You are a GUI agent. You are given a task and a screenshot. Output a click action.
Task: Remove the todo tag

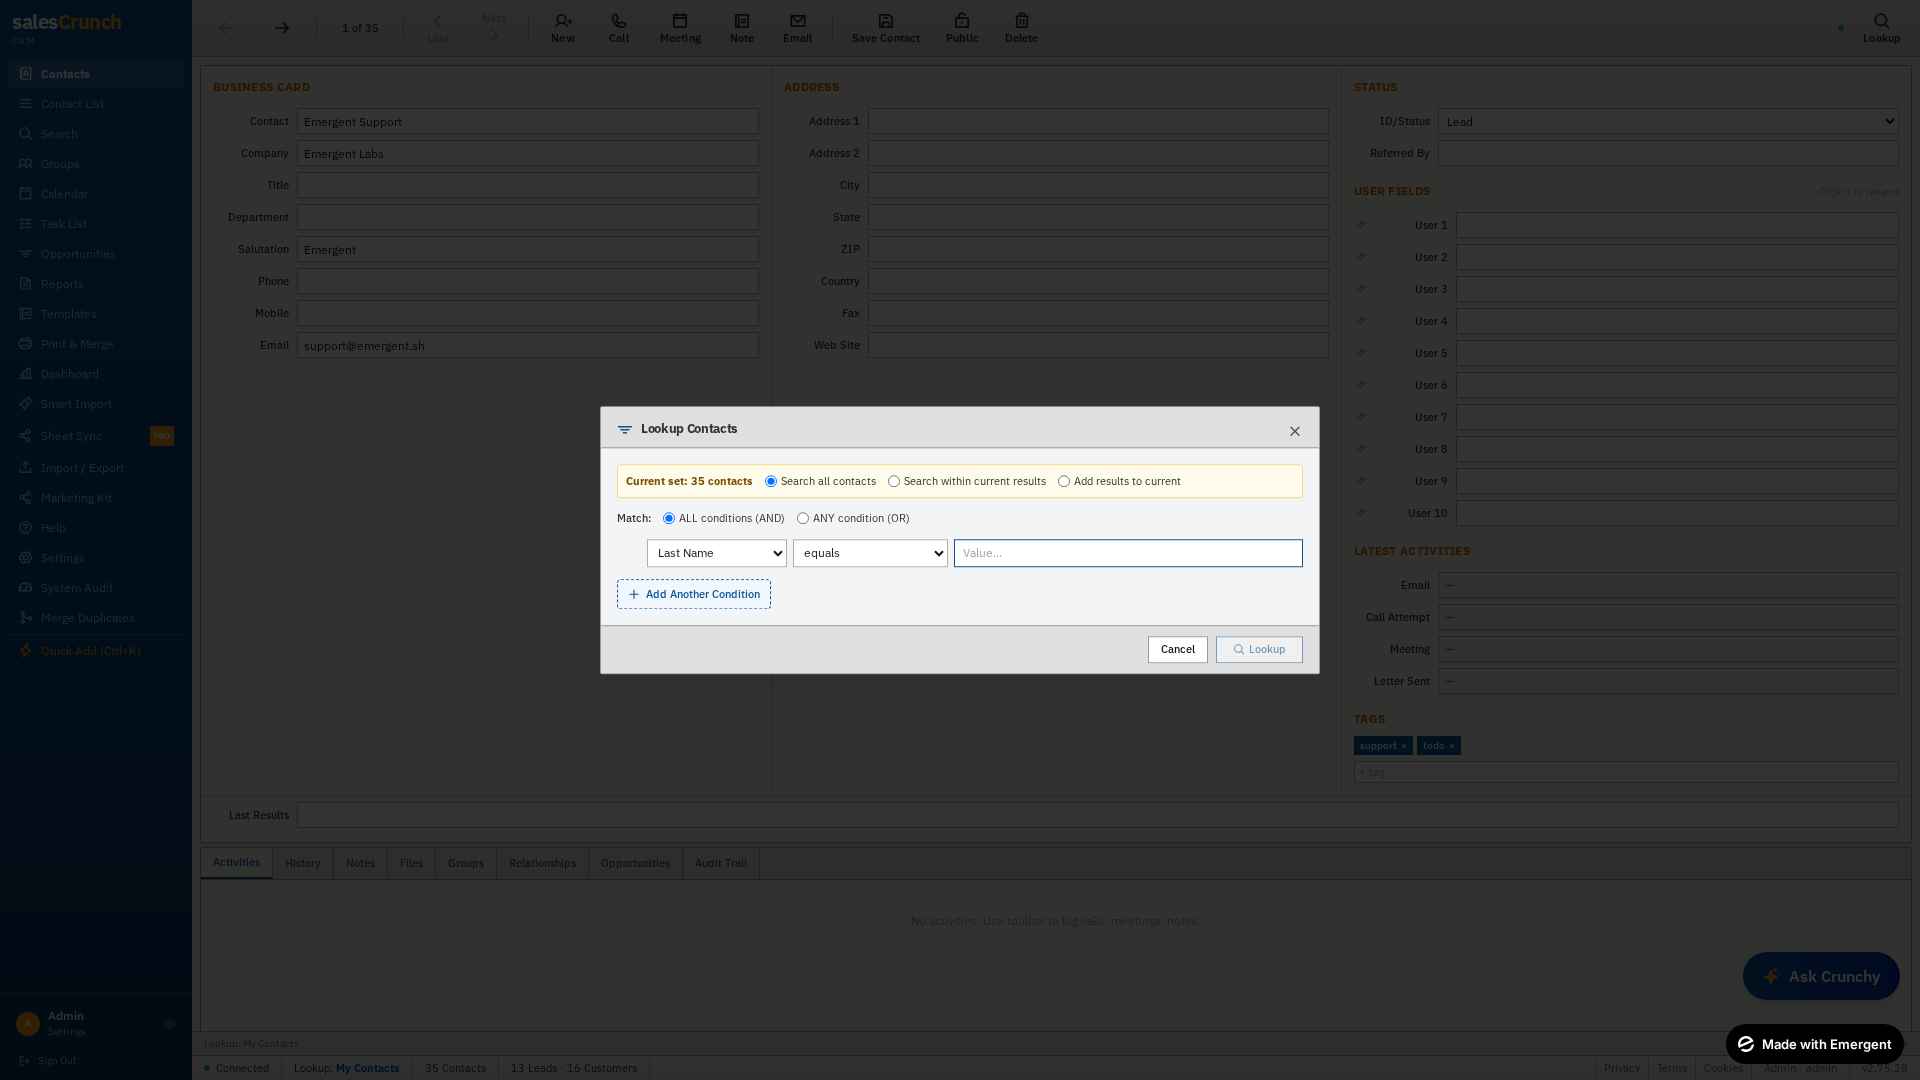(1452, 746)
